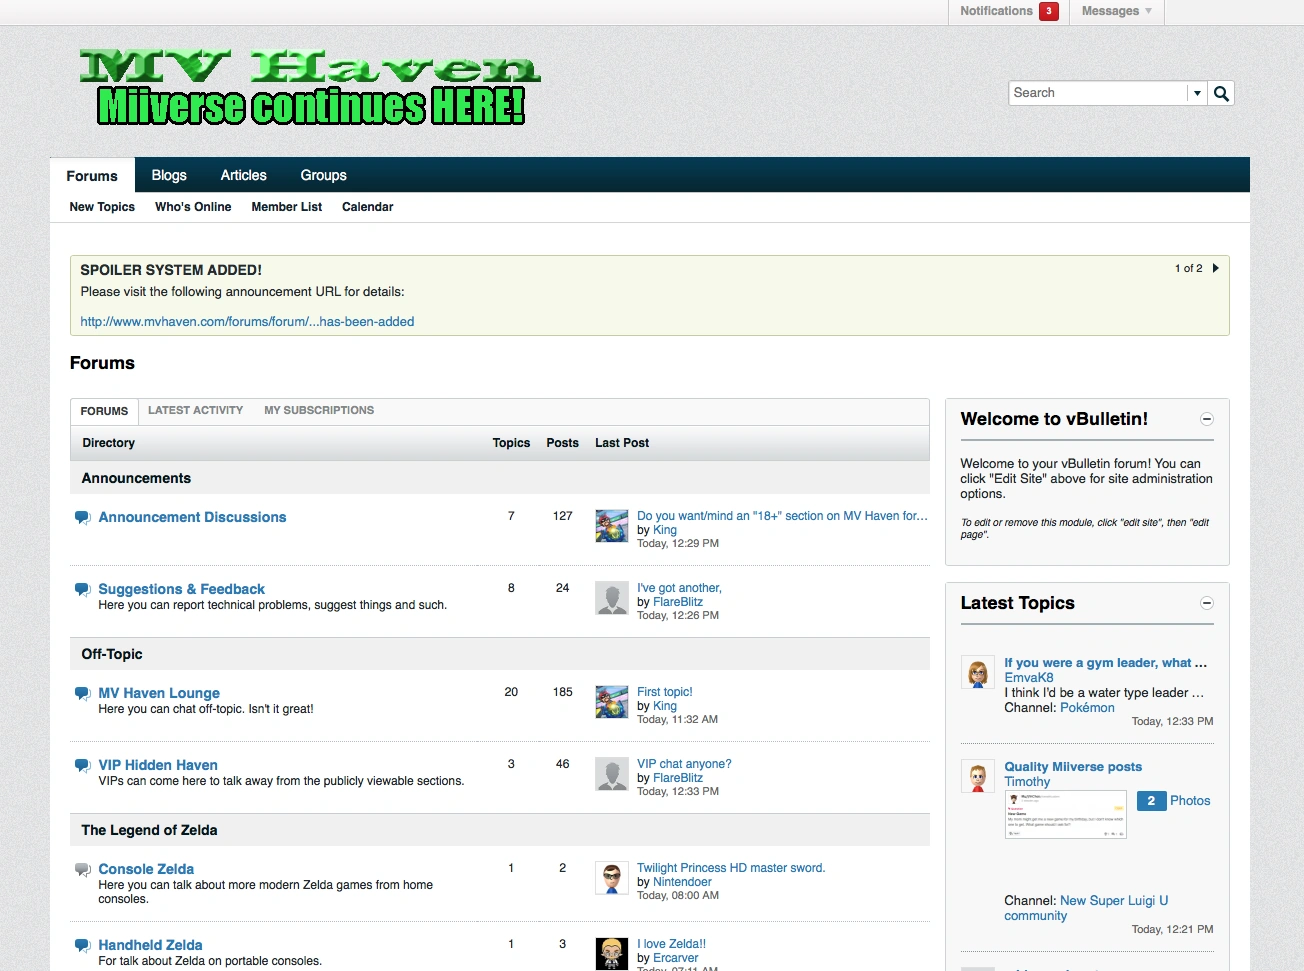1304x971 pixels.
Task: Open "I've got another," last post
Action: click(x=679, y=588)
